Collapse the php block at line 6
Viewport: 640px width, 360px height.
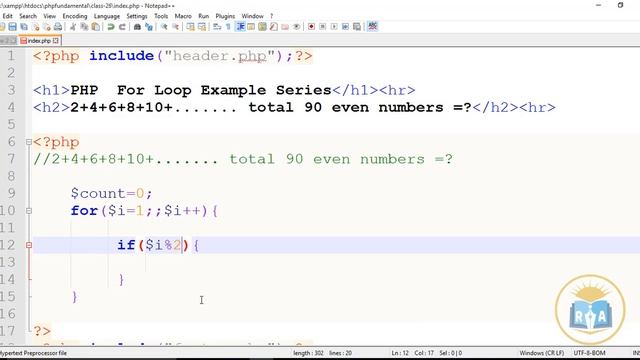(29, 142)
